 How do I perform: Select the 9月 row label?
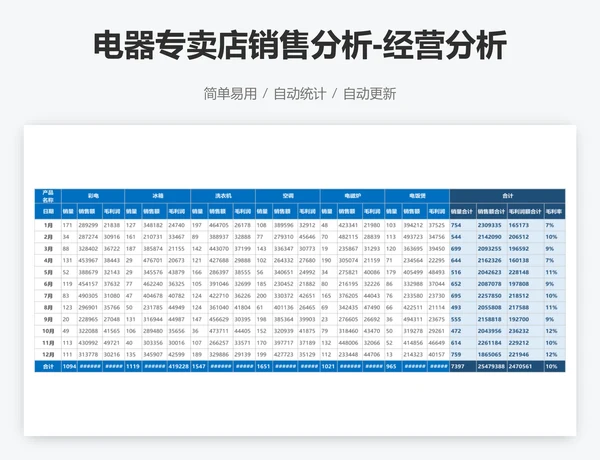coord(48,319)
